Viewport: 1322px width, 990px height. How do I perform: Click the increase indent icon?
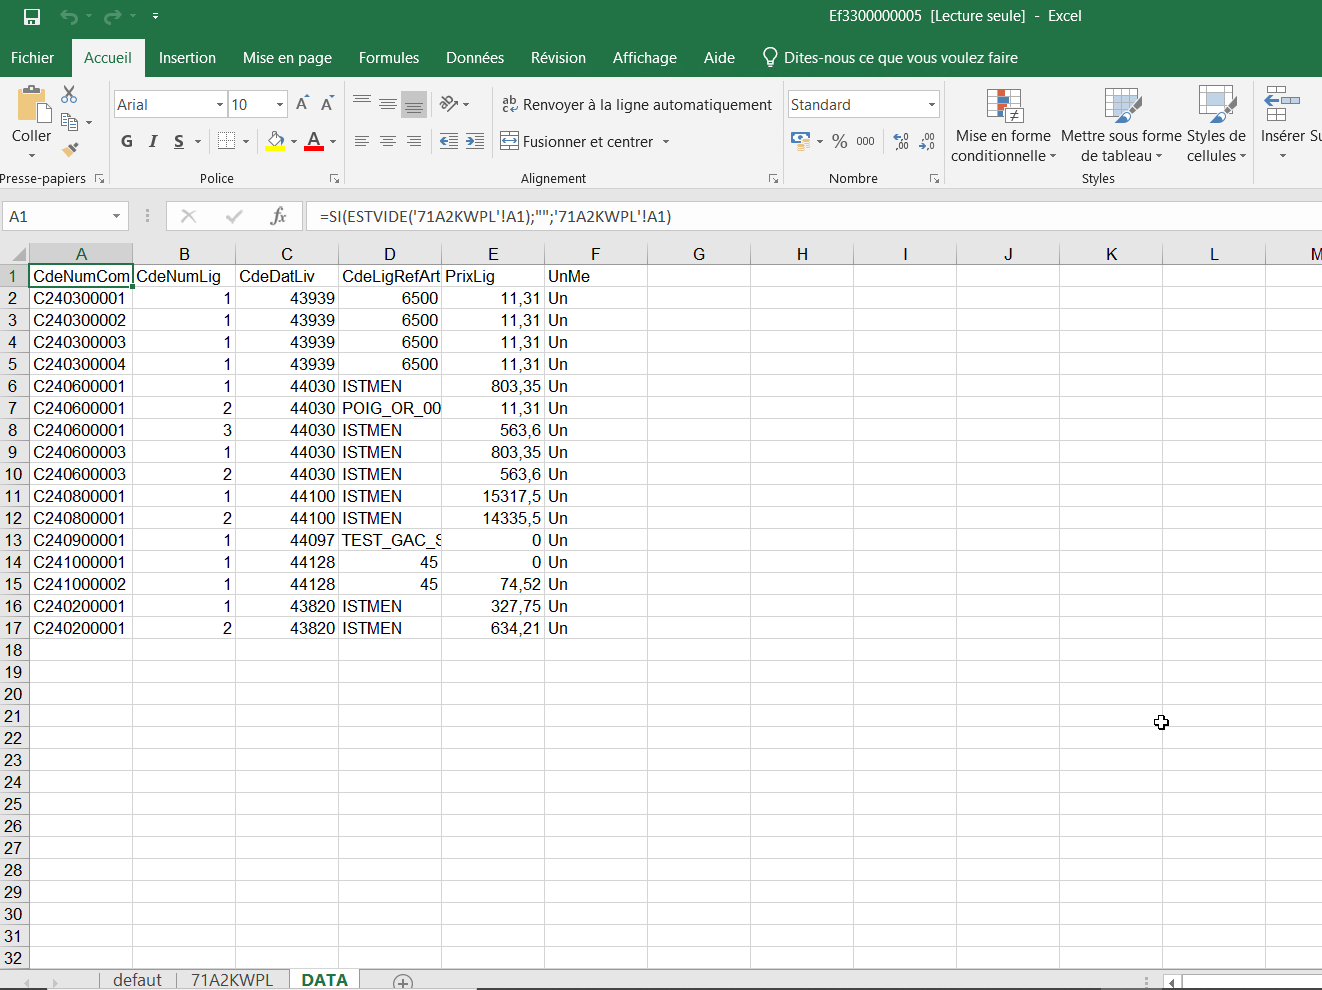pyautogui.click(x=475, y=142)
